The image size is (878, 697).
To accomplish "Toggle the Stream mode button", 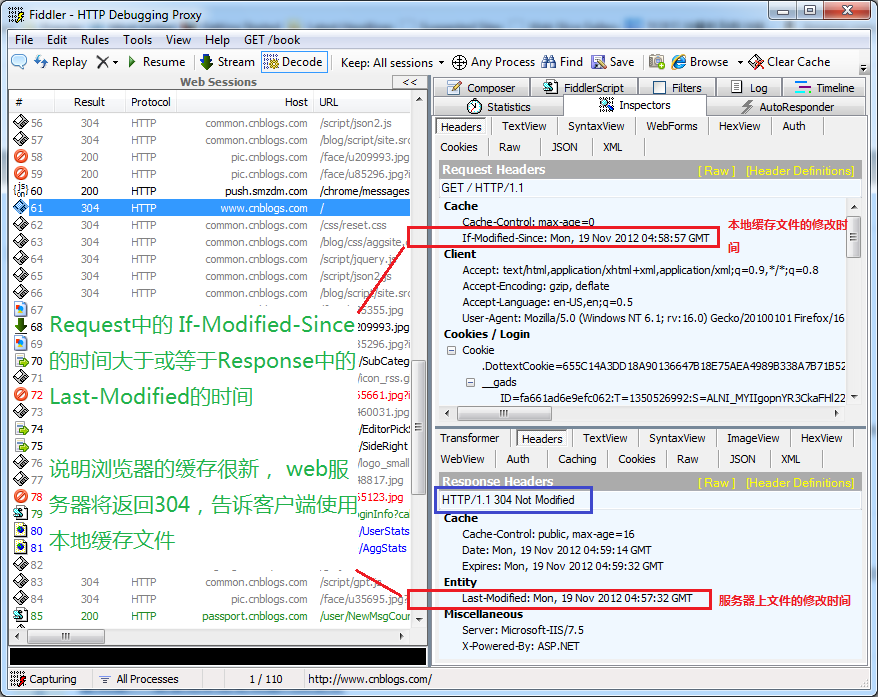I will click(x=226, y=62).
